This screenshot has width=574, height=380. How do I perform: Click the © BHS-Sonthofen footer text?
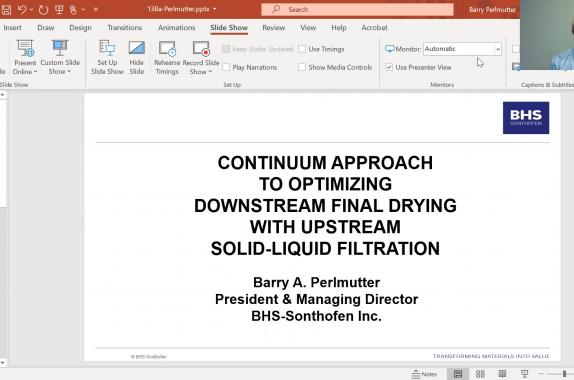pyautogui.click(x=149, y=357)
